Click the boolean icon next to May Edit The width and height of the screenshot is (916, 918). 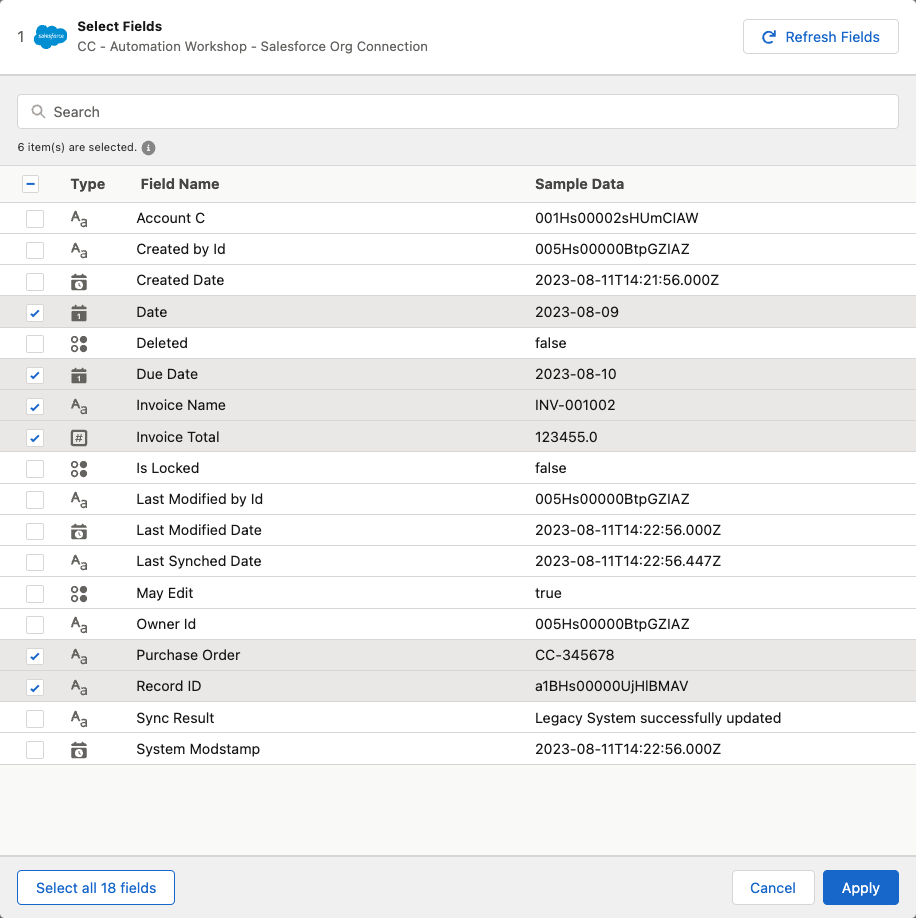79,593
